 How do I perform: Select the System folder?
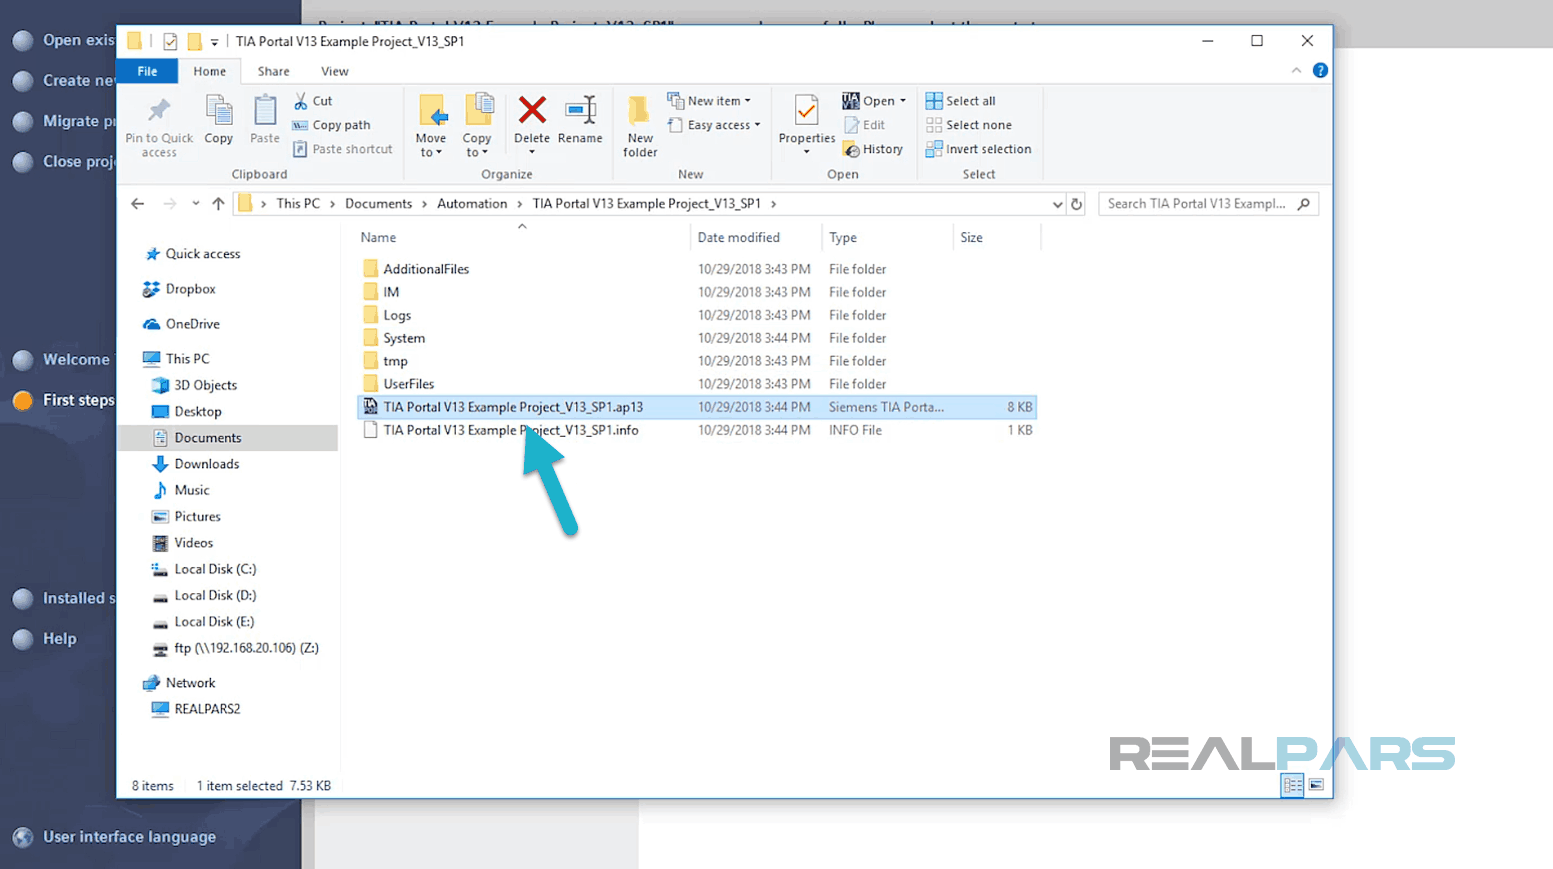click(403, 338)
